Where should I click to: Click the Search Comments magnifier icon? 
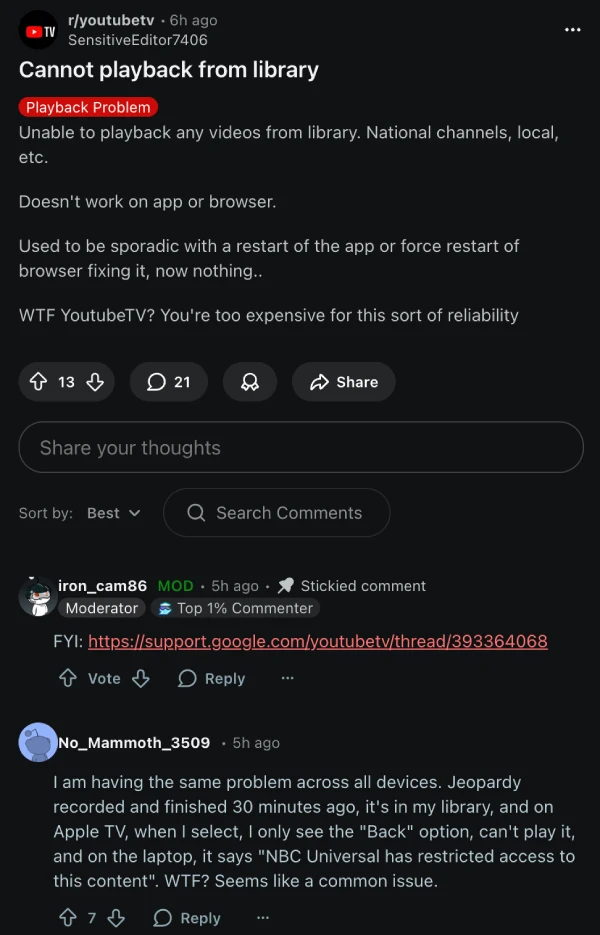point(197,512)
